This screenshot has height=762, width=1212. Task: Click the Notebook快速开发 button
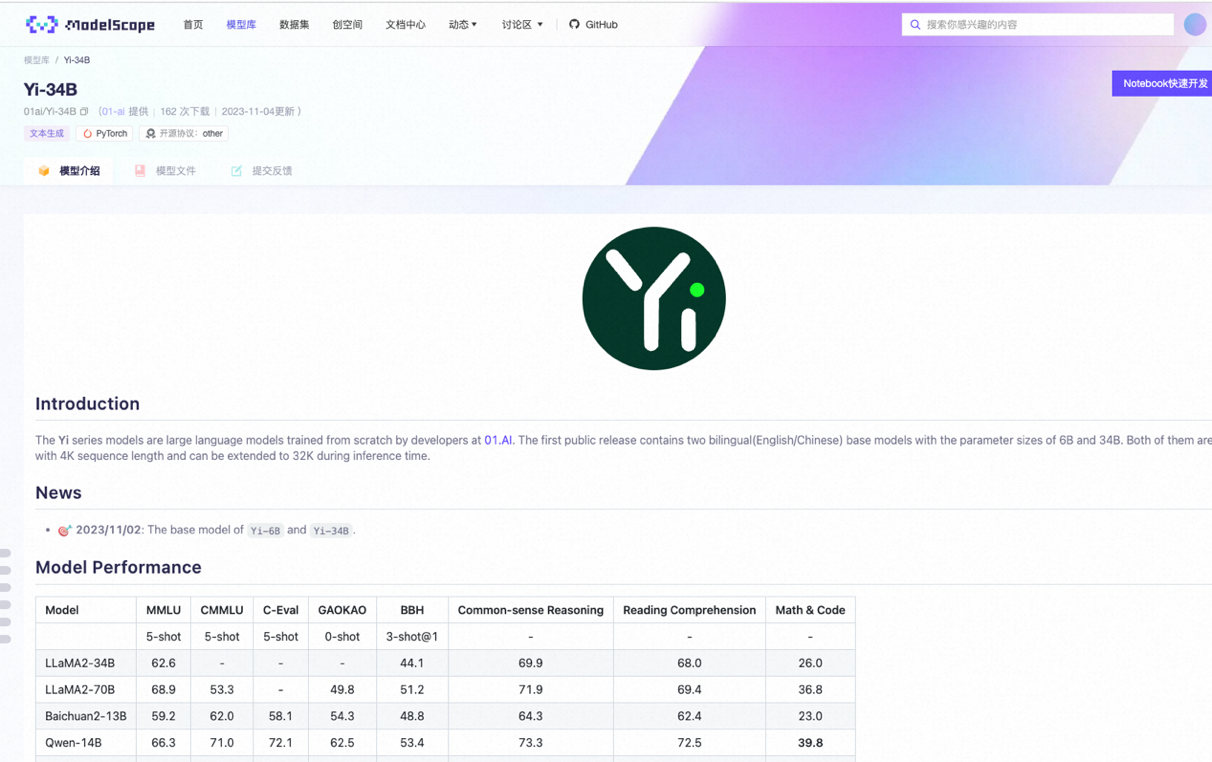[1163, 83]
